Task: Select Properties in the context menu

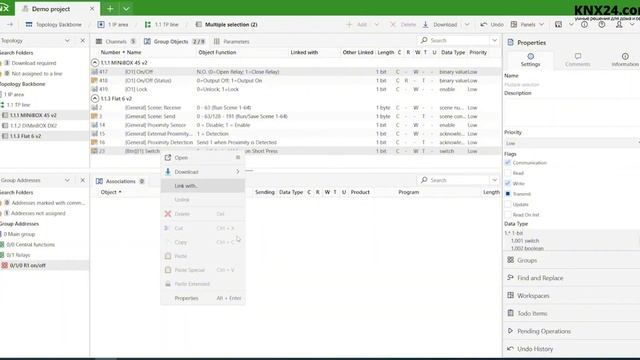Action: click(203, 298)
